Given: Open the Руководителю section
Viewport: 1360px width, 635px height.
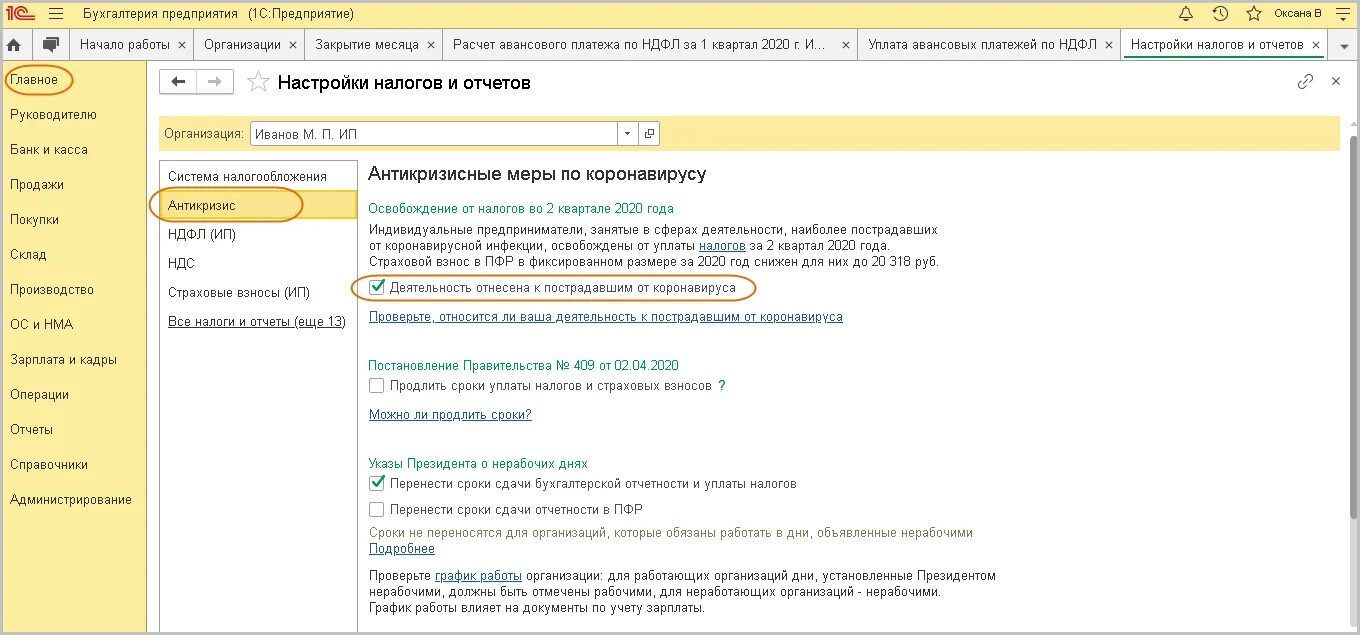Looking at the screenshot, I should coord(53,114).
